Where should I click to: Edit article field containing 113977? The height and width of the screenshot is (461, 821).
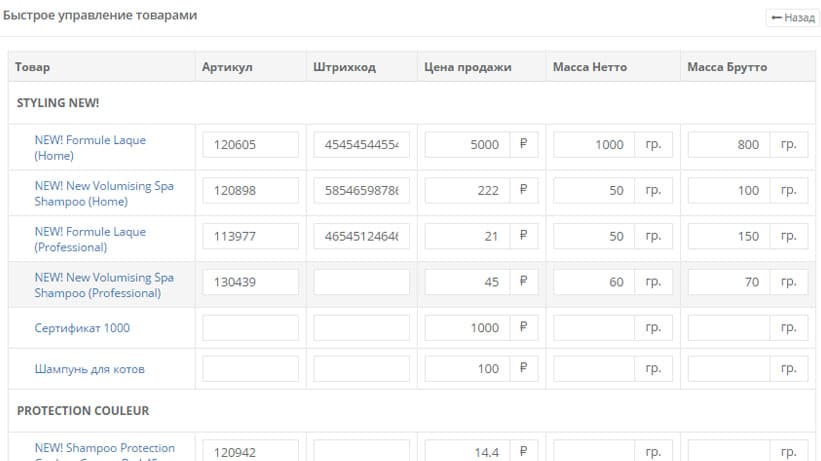[x=251, y=236]
